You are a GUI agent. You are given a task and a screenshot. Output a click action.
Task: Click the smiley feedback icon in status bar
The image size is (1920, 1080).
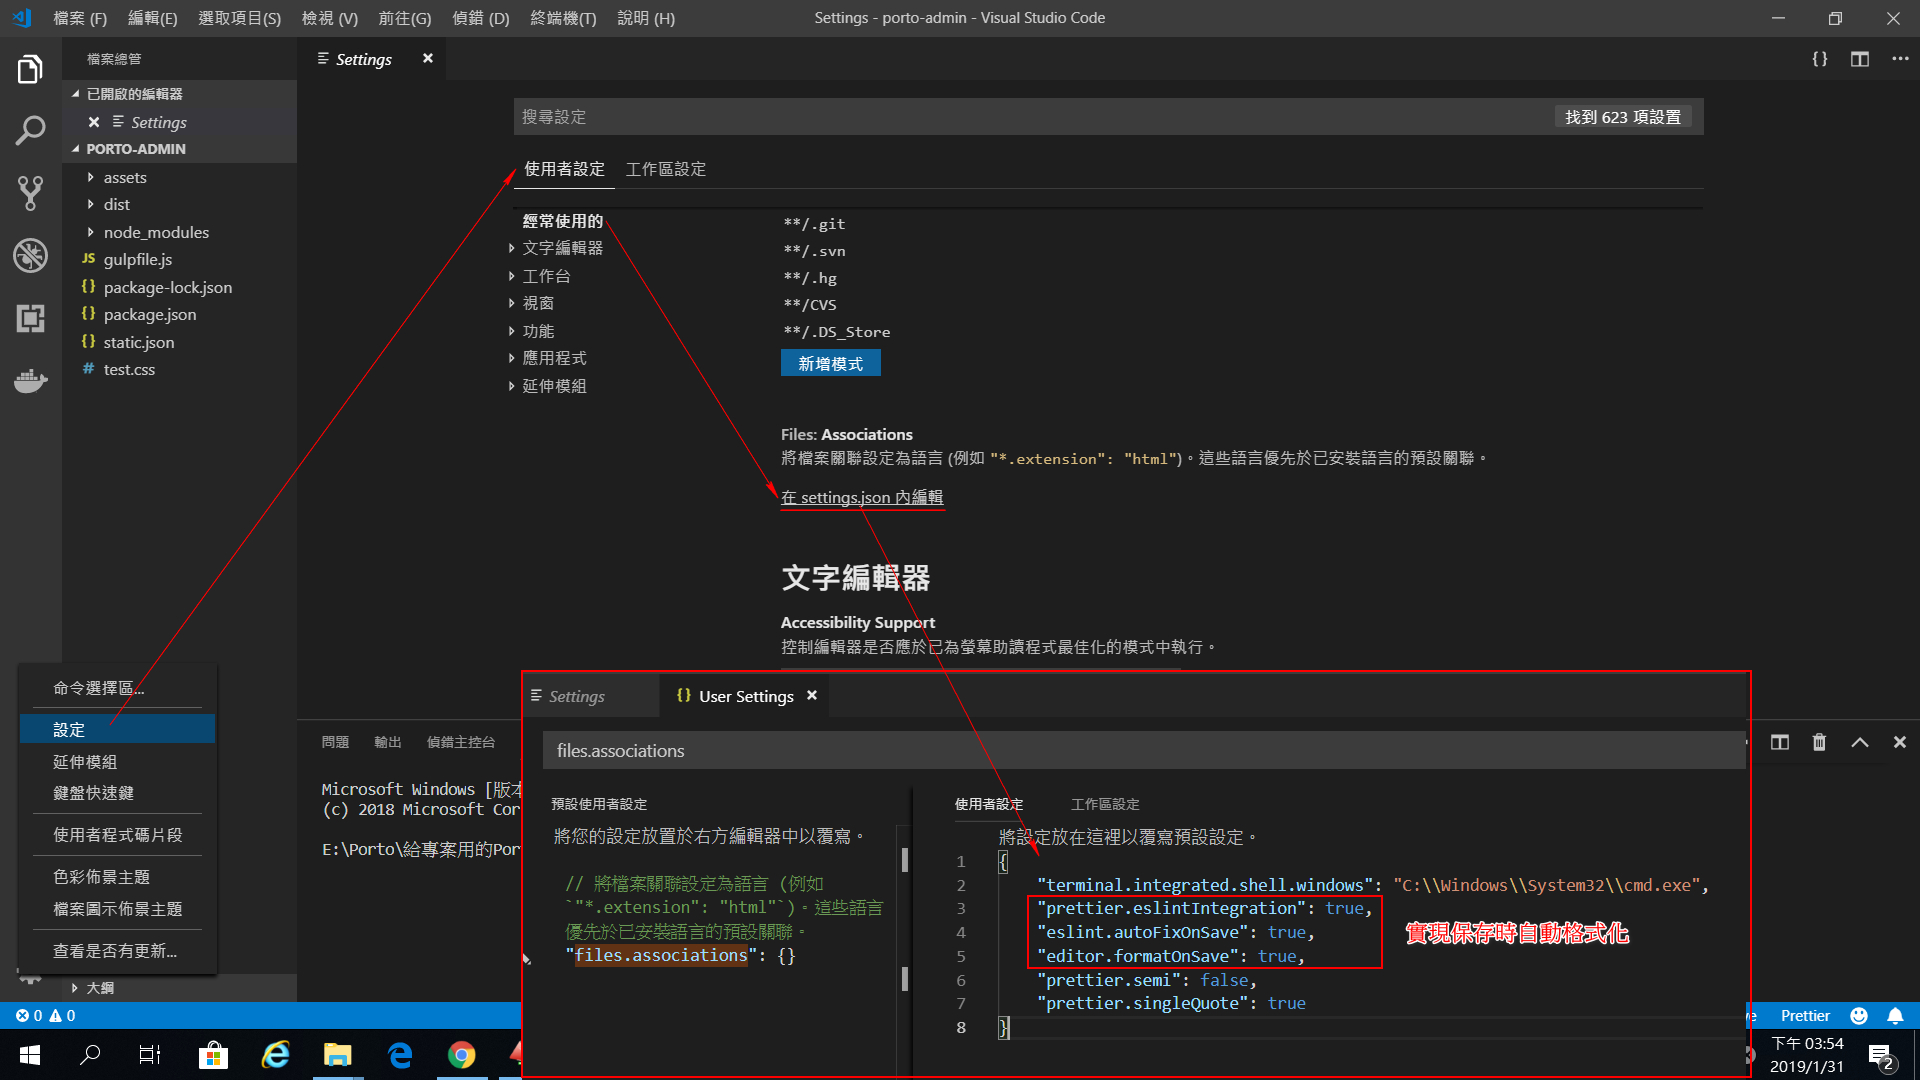tap(1859, 1015)
